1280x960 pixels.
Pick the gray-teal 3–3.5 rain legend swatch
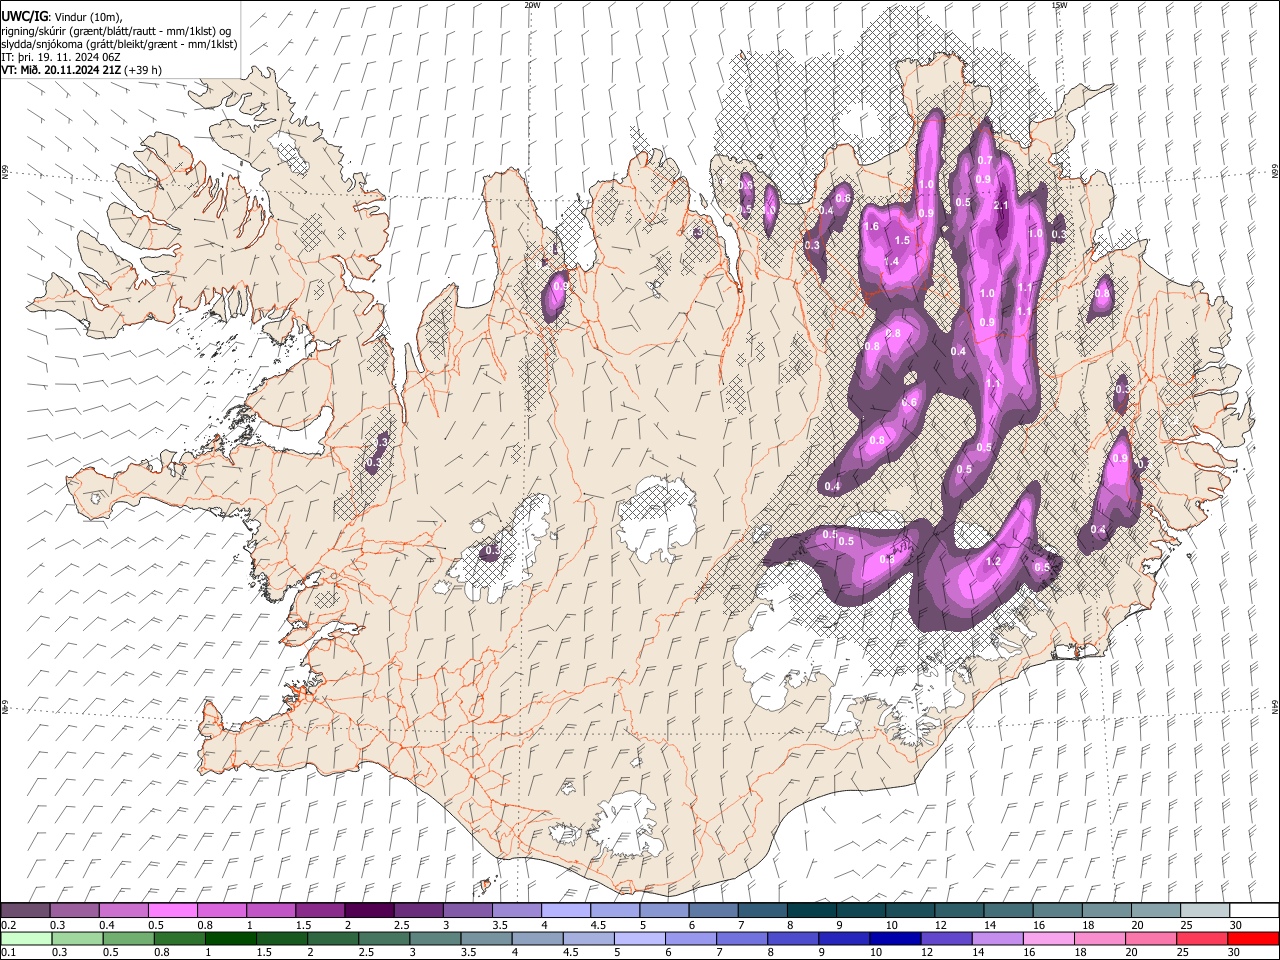tap(436, 938)
